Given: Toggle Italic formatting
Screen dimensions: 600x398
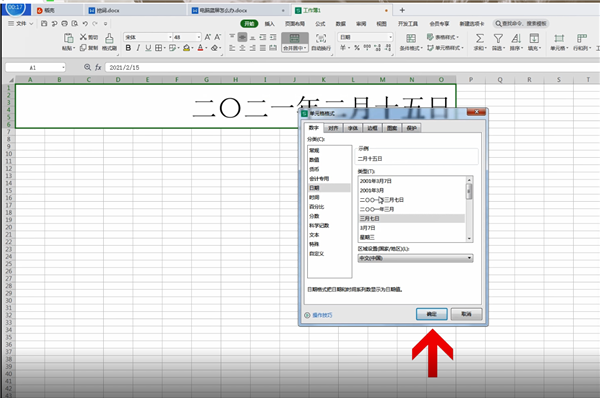Looking at the screenshot, I should (138, 48).
